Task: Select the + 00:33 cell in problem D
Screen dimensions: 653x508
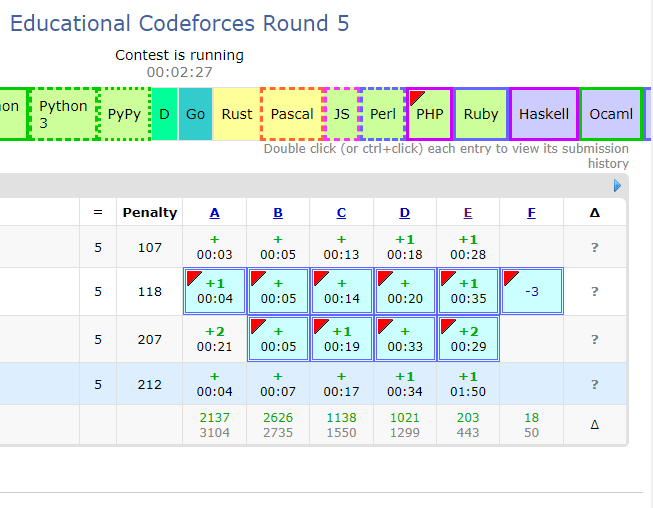Action: tap(405, 339)
